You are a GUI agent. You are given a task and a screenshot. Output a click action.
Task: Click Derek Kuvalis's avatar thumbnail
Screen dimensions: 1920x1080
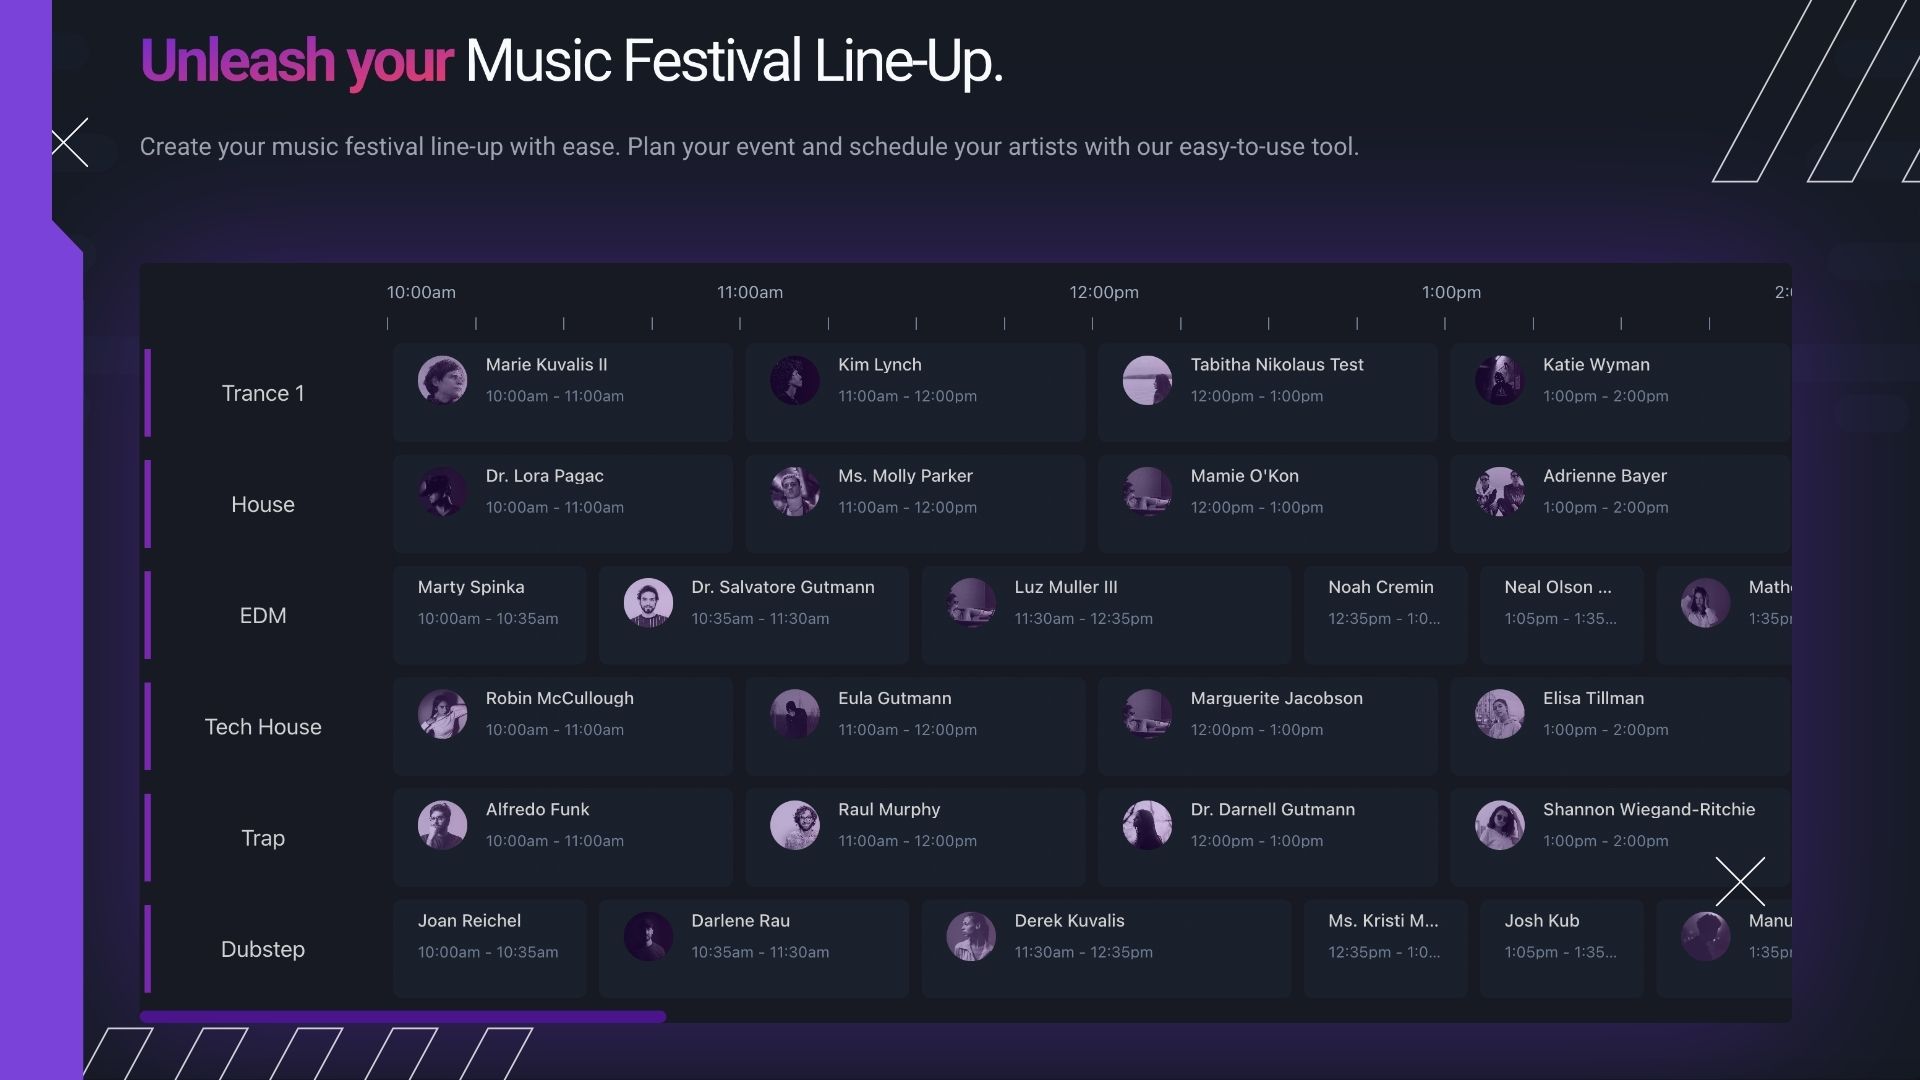971,936
